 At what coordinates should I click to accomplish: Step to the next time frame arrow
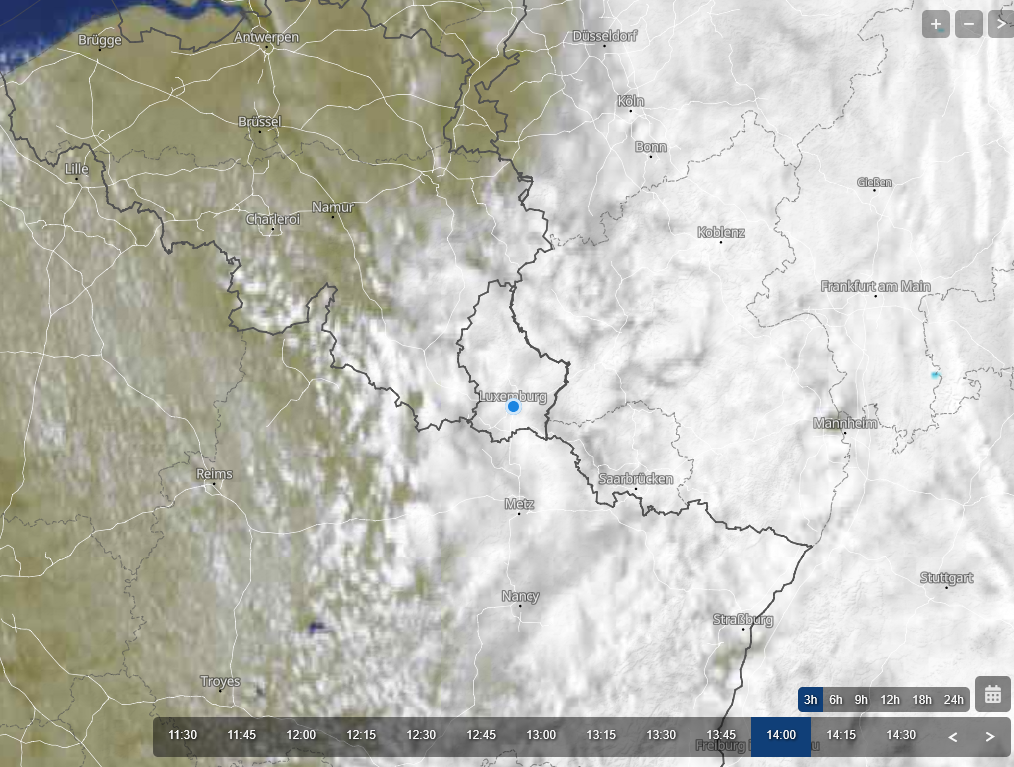click(989, 737)
